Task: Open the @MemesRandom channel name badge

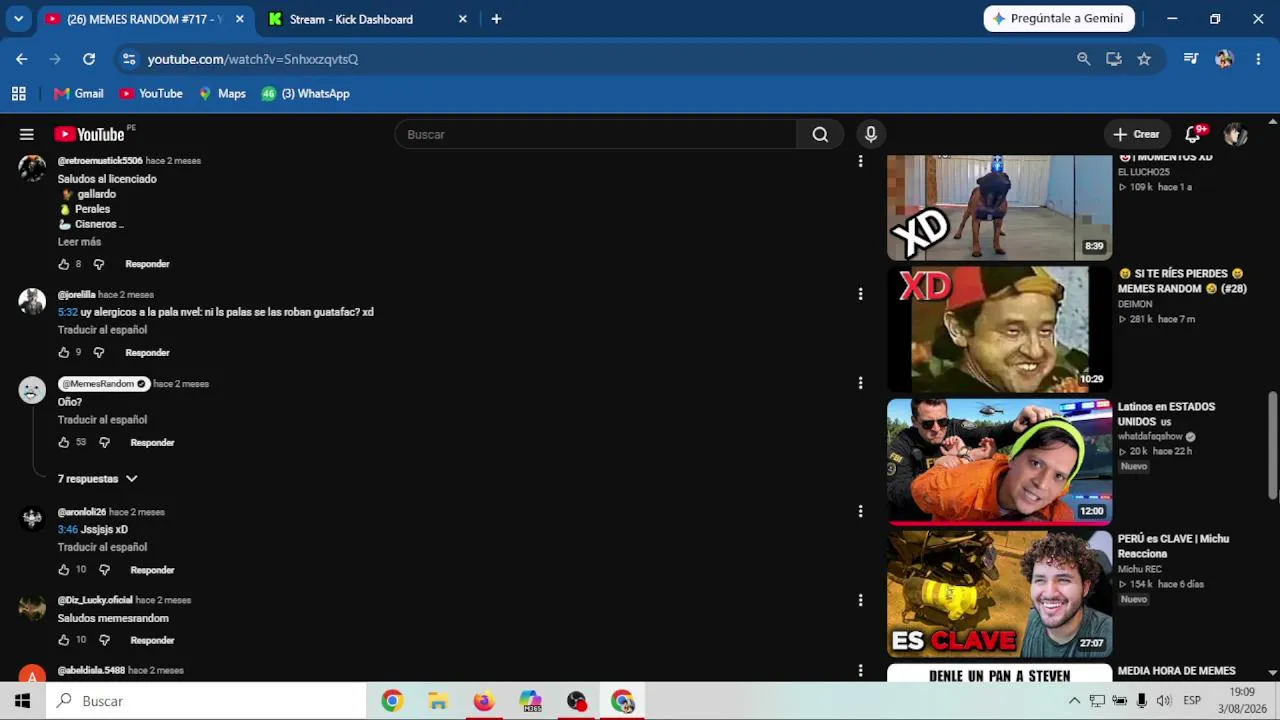Action: (x=104, y=384)
